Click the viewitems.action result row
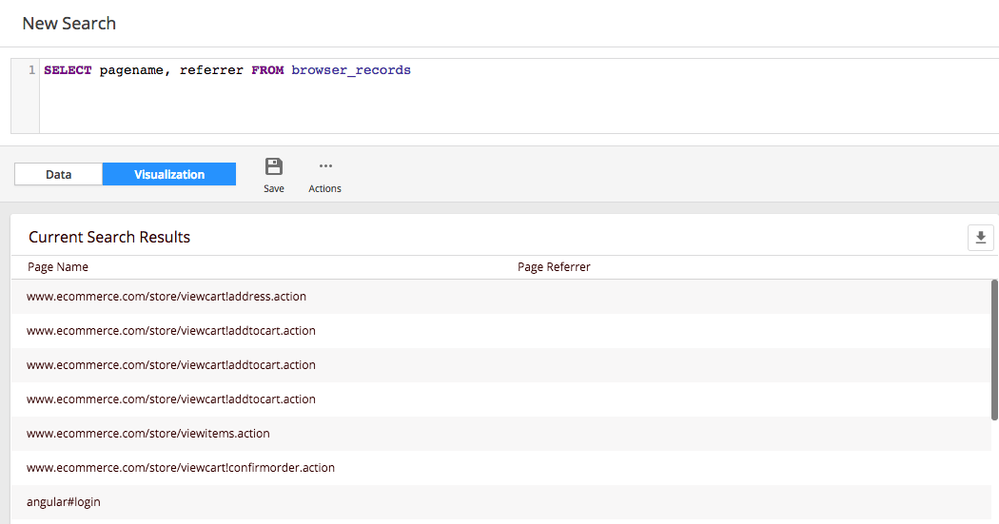Image resolution: width=999 pixels, height=524 pixels. [148, 434]
